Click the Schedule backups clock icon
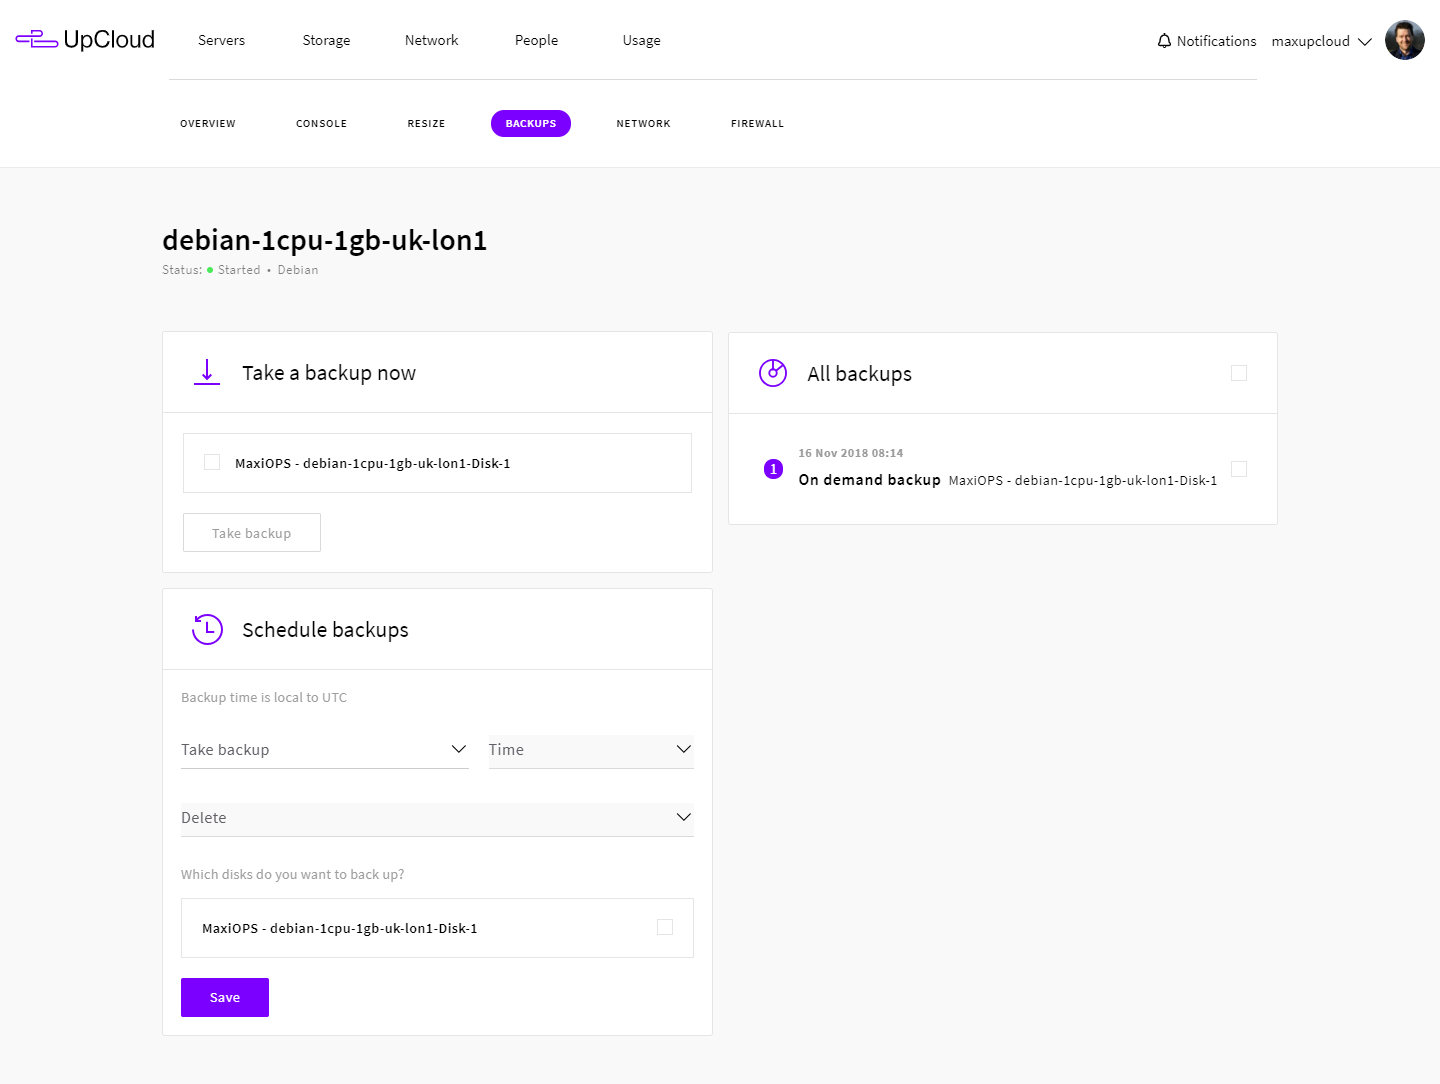 207,629
